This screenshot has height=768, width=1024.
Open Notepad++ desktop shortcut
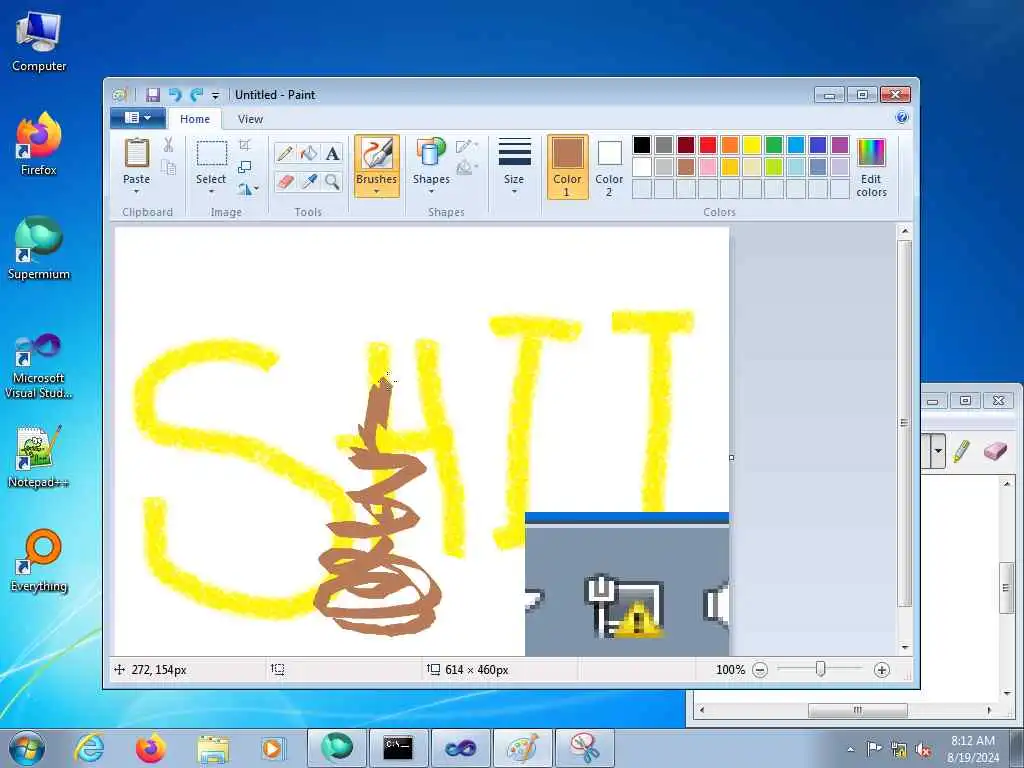pyautogui.click(x=39, y=456)
